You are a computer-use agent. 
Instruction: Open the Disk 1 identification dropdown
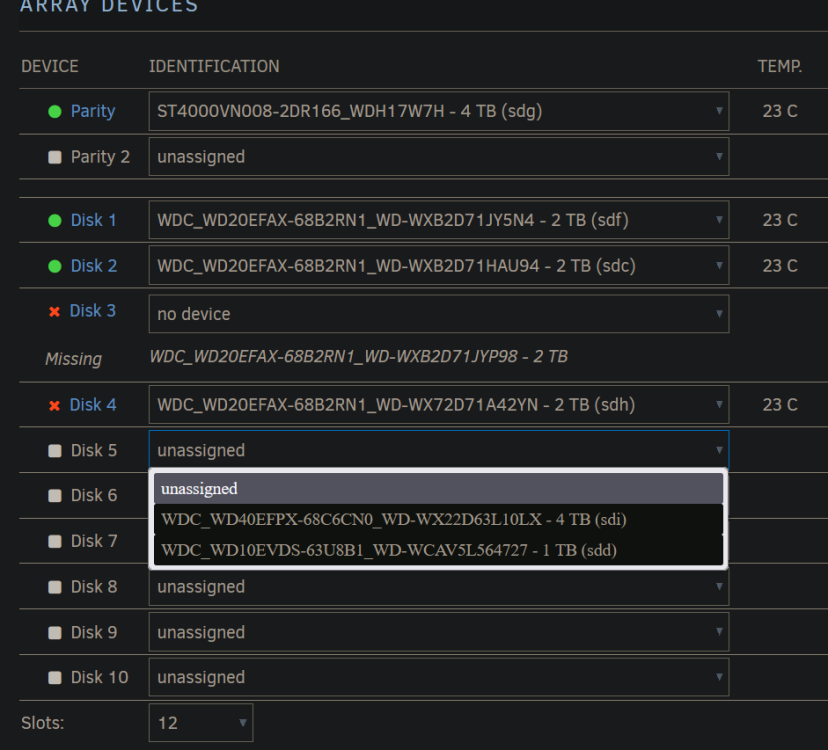tap(439, 220)
